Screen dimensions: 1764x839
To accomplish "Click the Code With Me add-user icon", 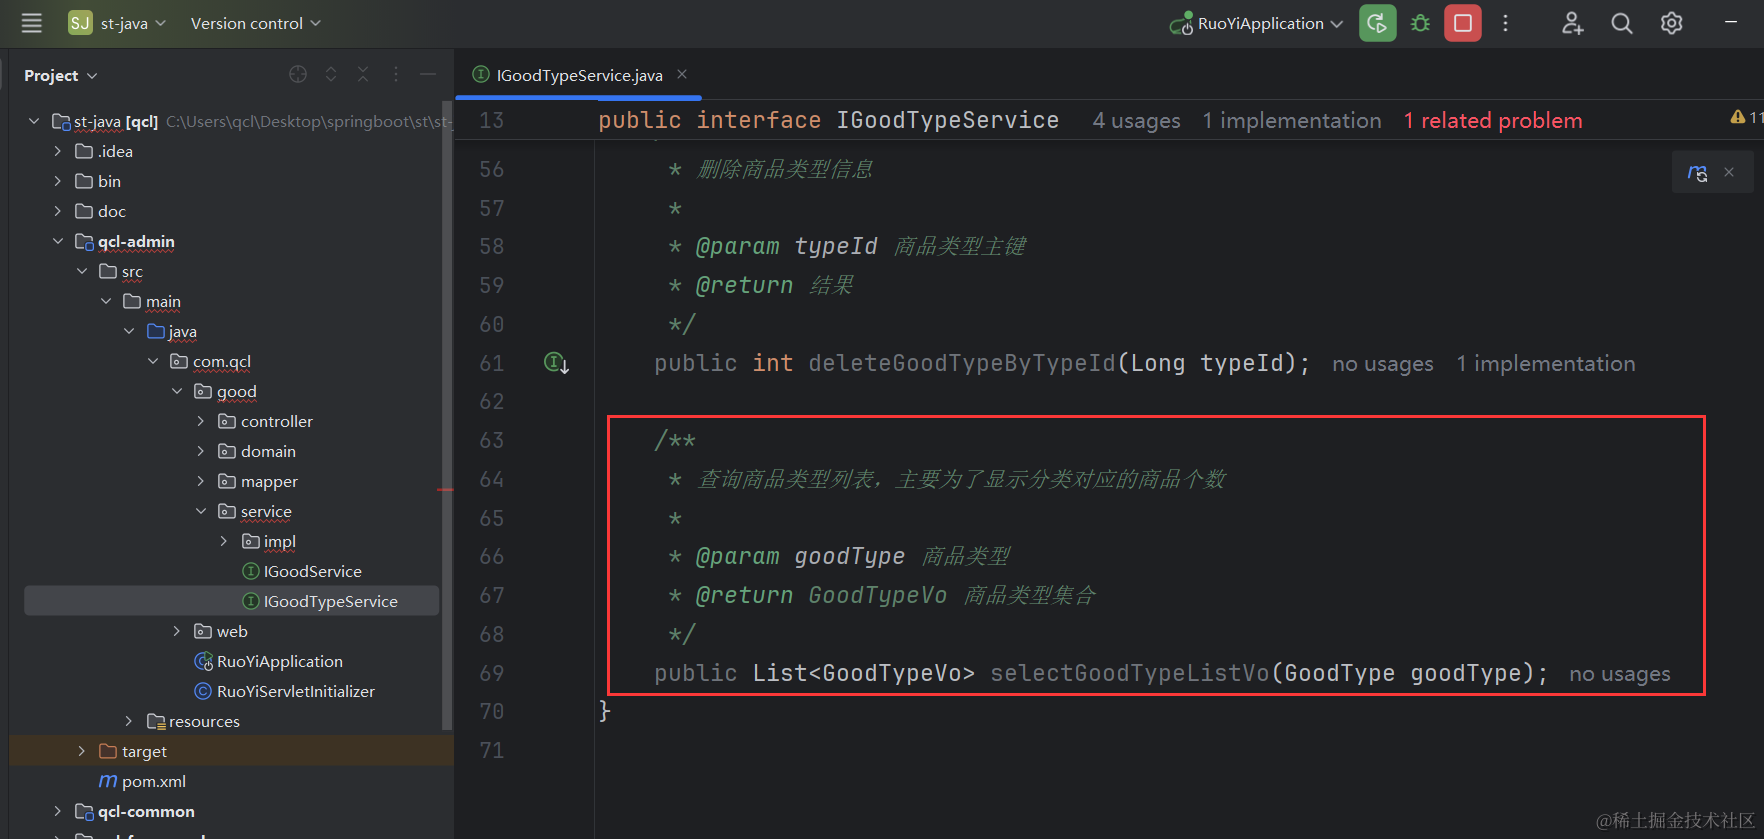I will pos(1572,23).
